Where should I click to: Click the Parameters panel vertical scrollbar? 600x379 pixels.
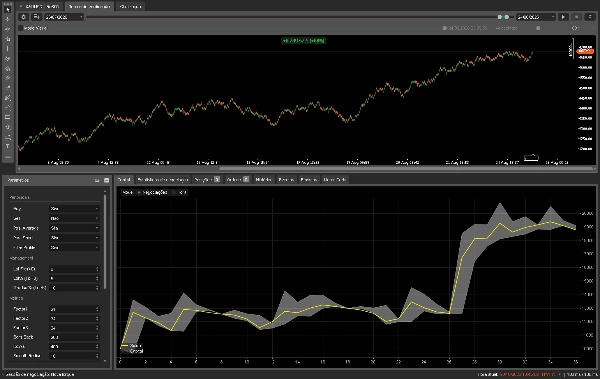(105, 242)
